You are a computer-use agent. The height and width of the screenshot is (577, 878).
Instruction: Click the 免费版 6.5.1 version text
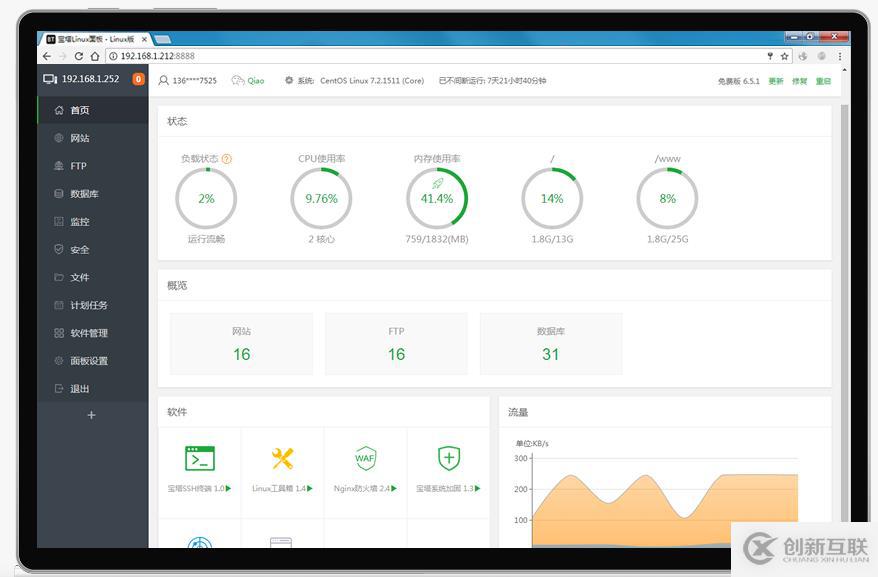tap(739, 81)
